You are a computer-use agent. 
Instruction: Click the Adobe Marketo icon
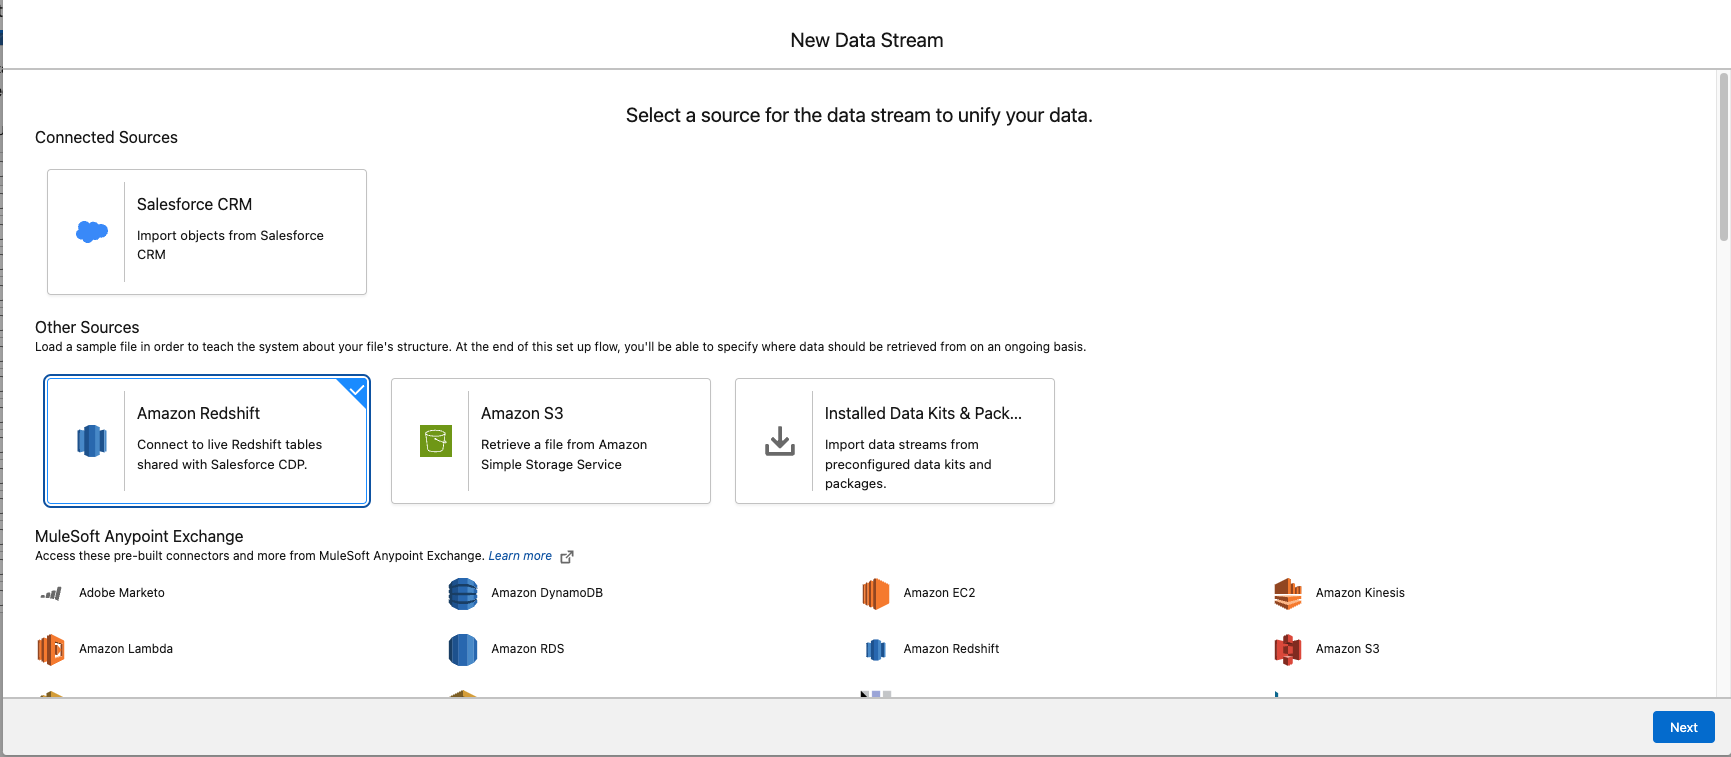pos(51,593)
